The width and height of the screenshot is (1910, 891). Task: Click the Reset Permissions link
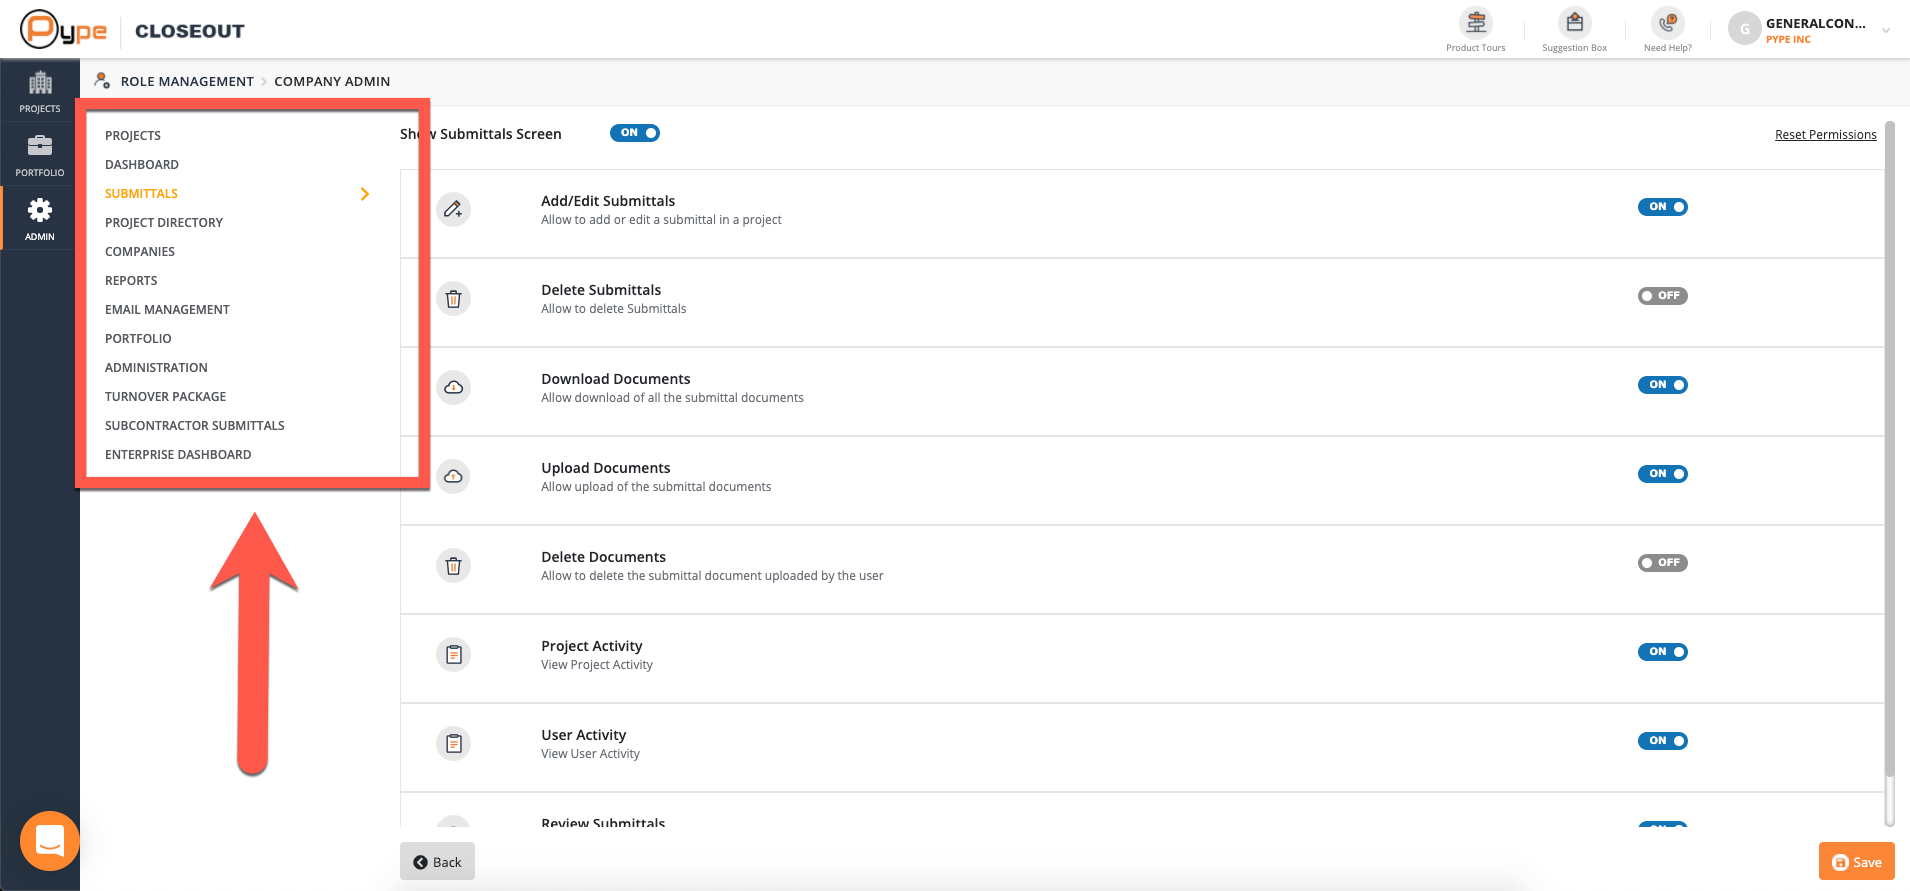coord(1825,135)
